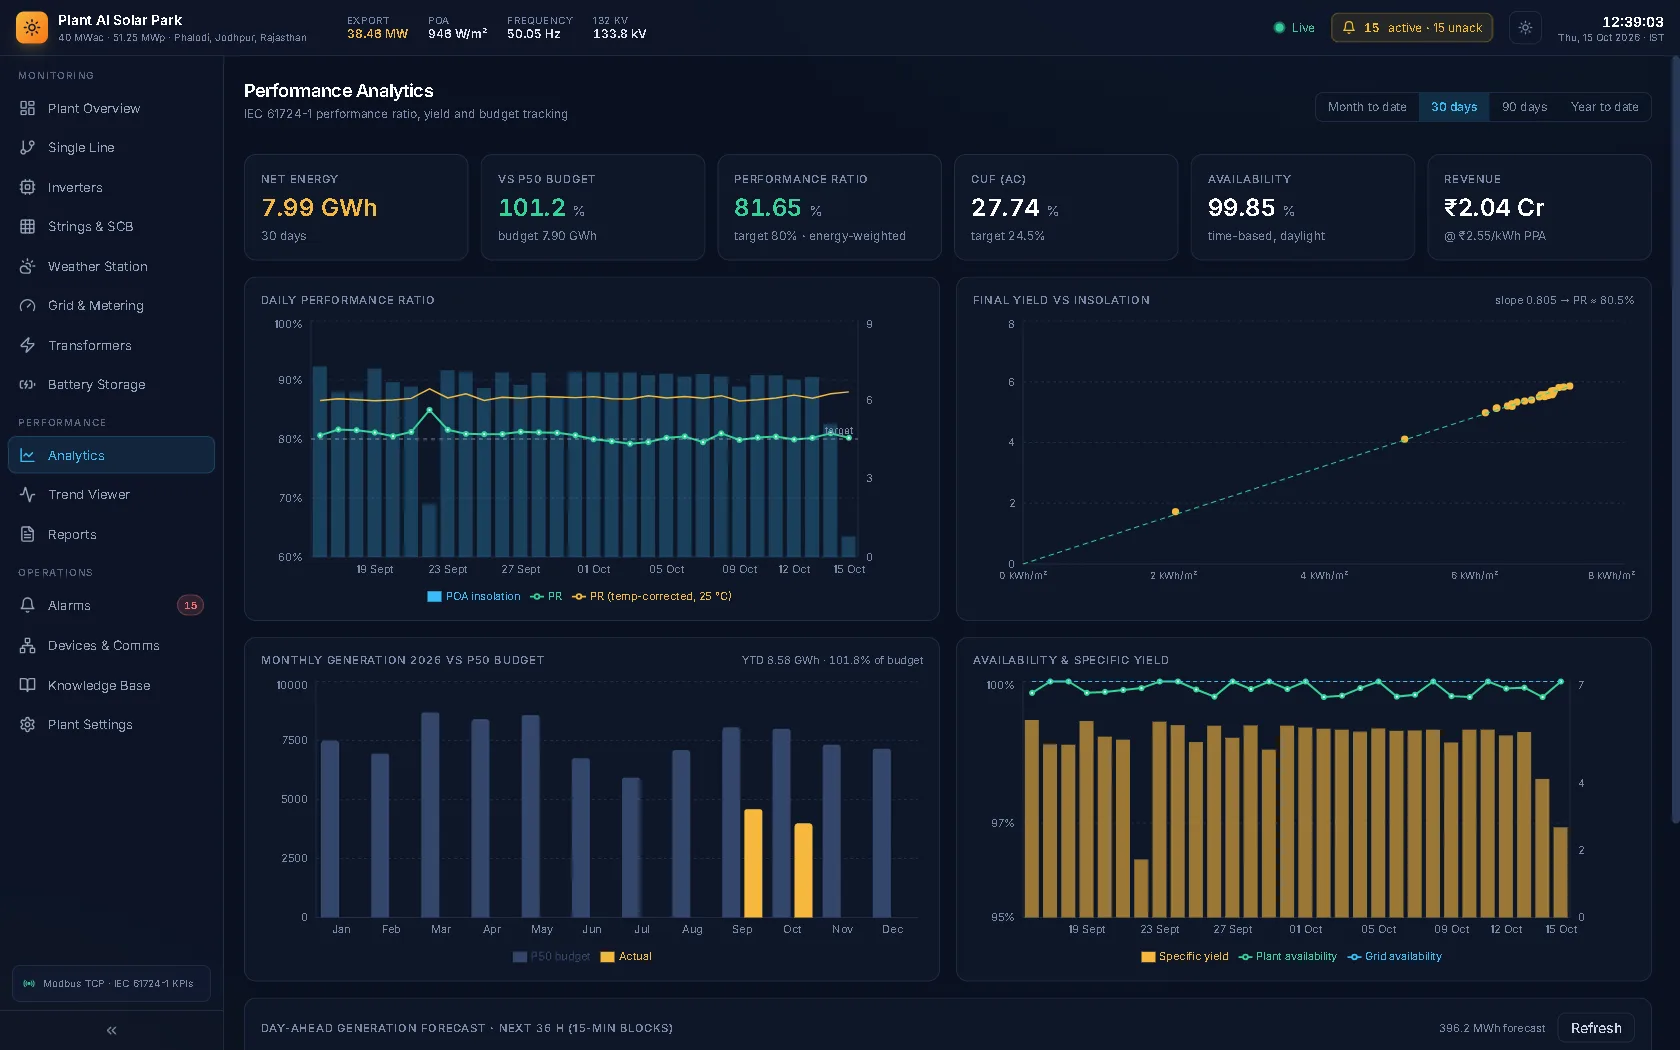1680x1050 pixels.
Task: Click the Net Energy 7.99 GWh value
Action: pos(319,208)
